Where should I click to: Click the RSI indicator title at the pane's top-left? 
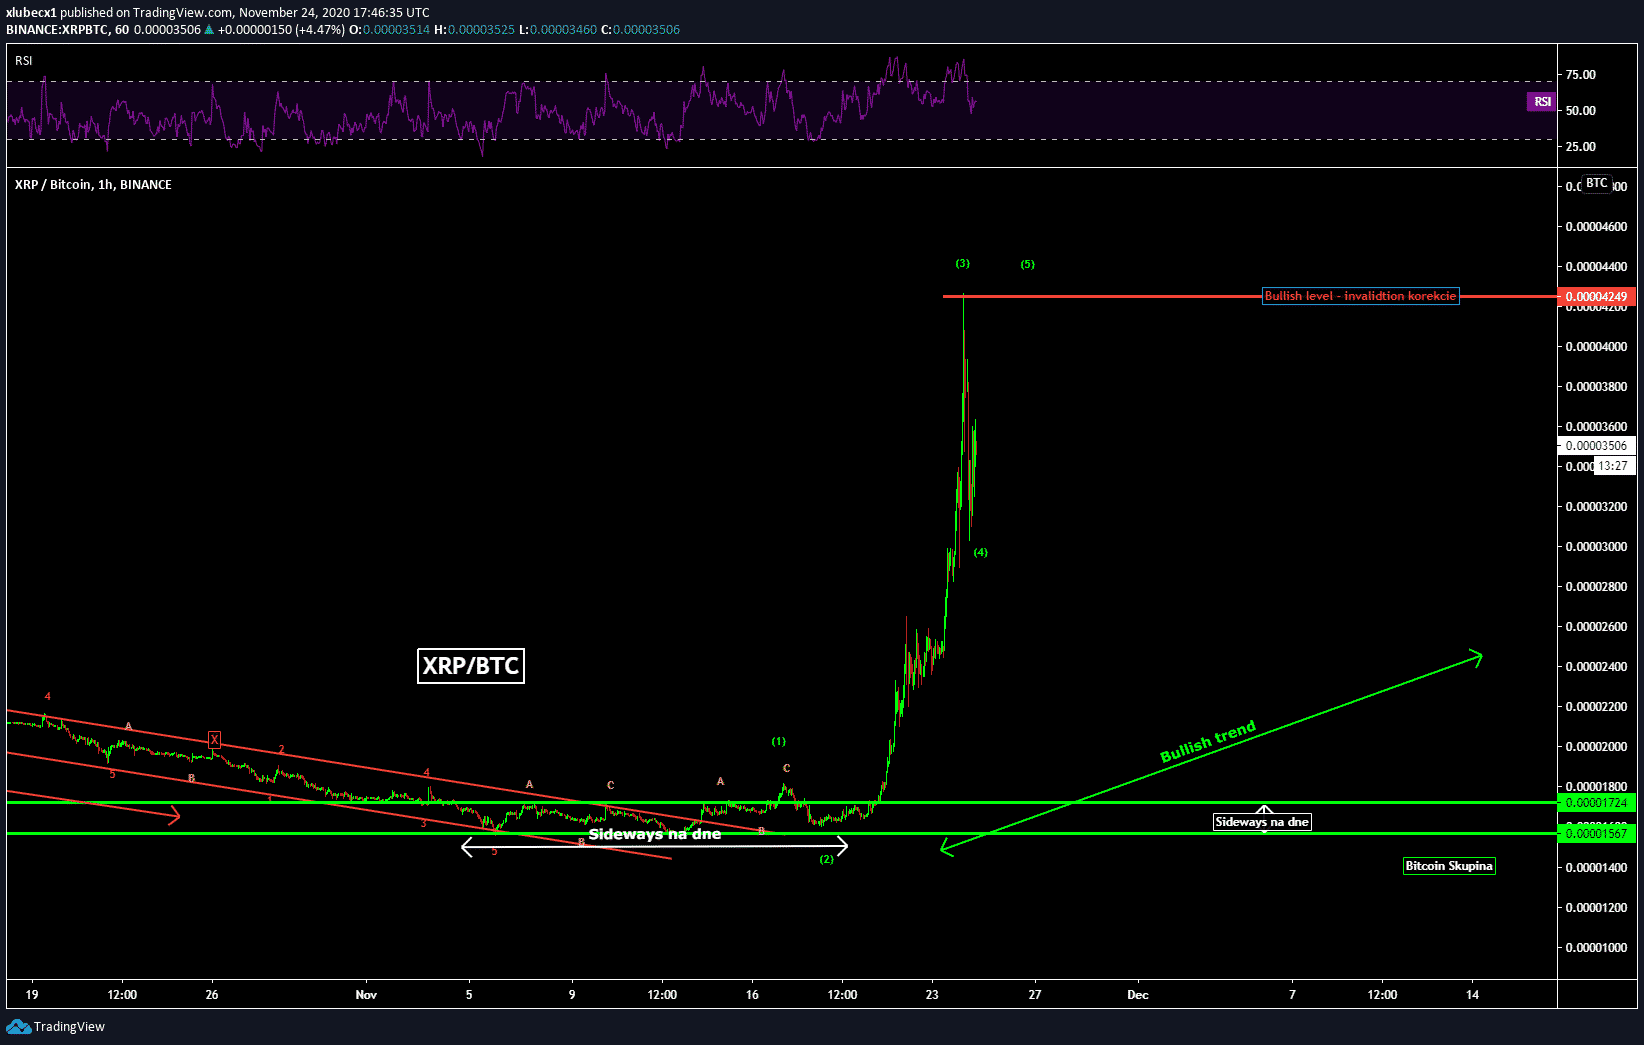(x=24, y=61)
